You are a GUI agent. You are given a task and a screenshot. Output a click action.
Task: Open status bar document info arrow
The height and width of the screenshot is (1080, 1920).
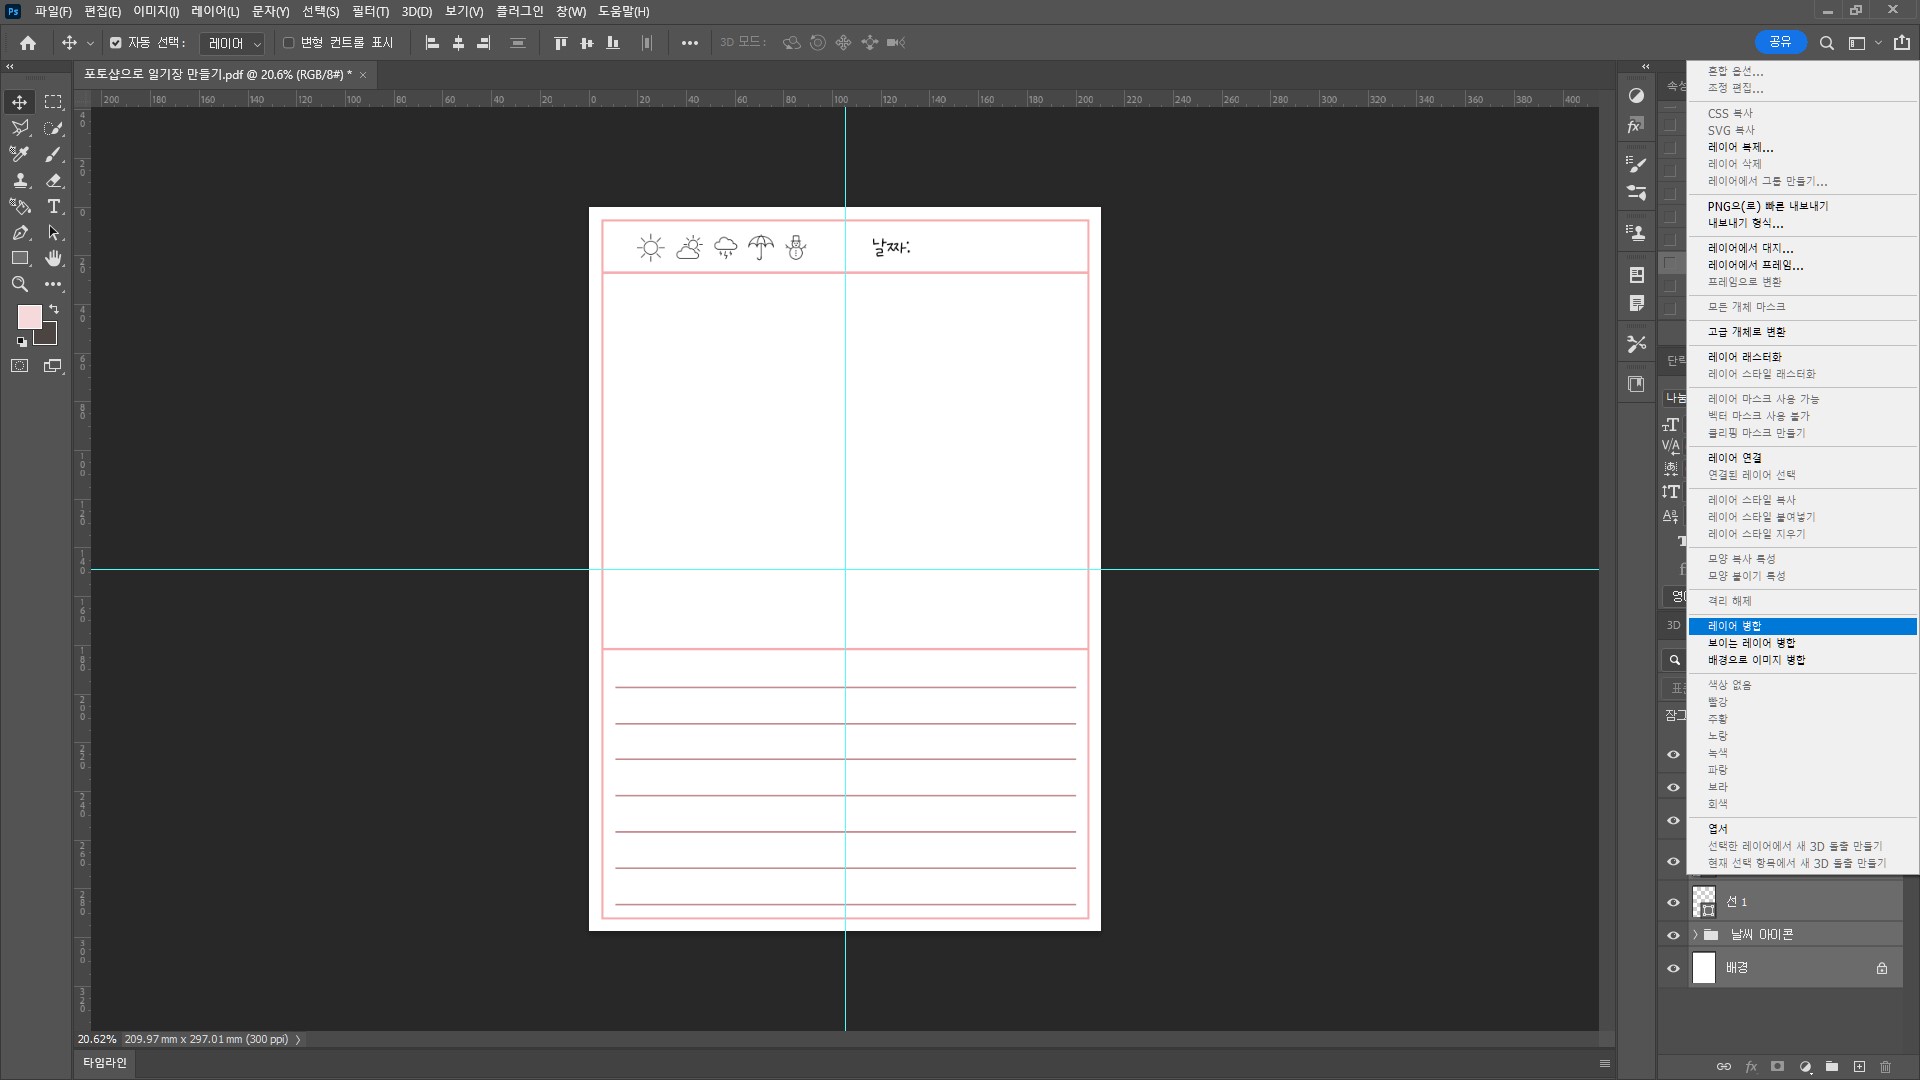298,1040
